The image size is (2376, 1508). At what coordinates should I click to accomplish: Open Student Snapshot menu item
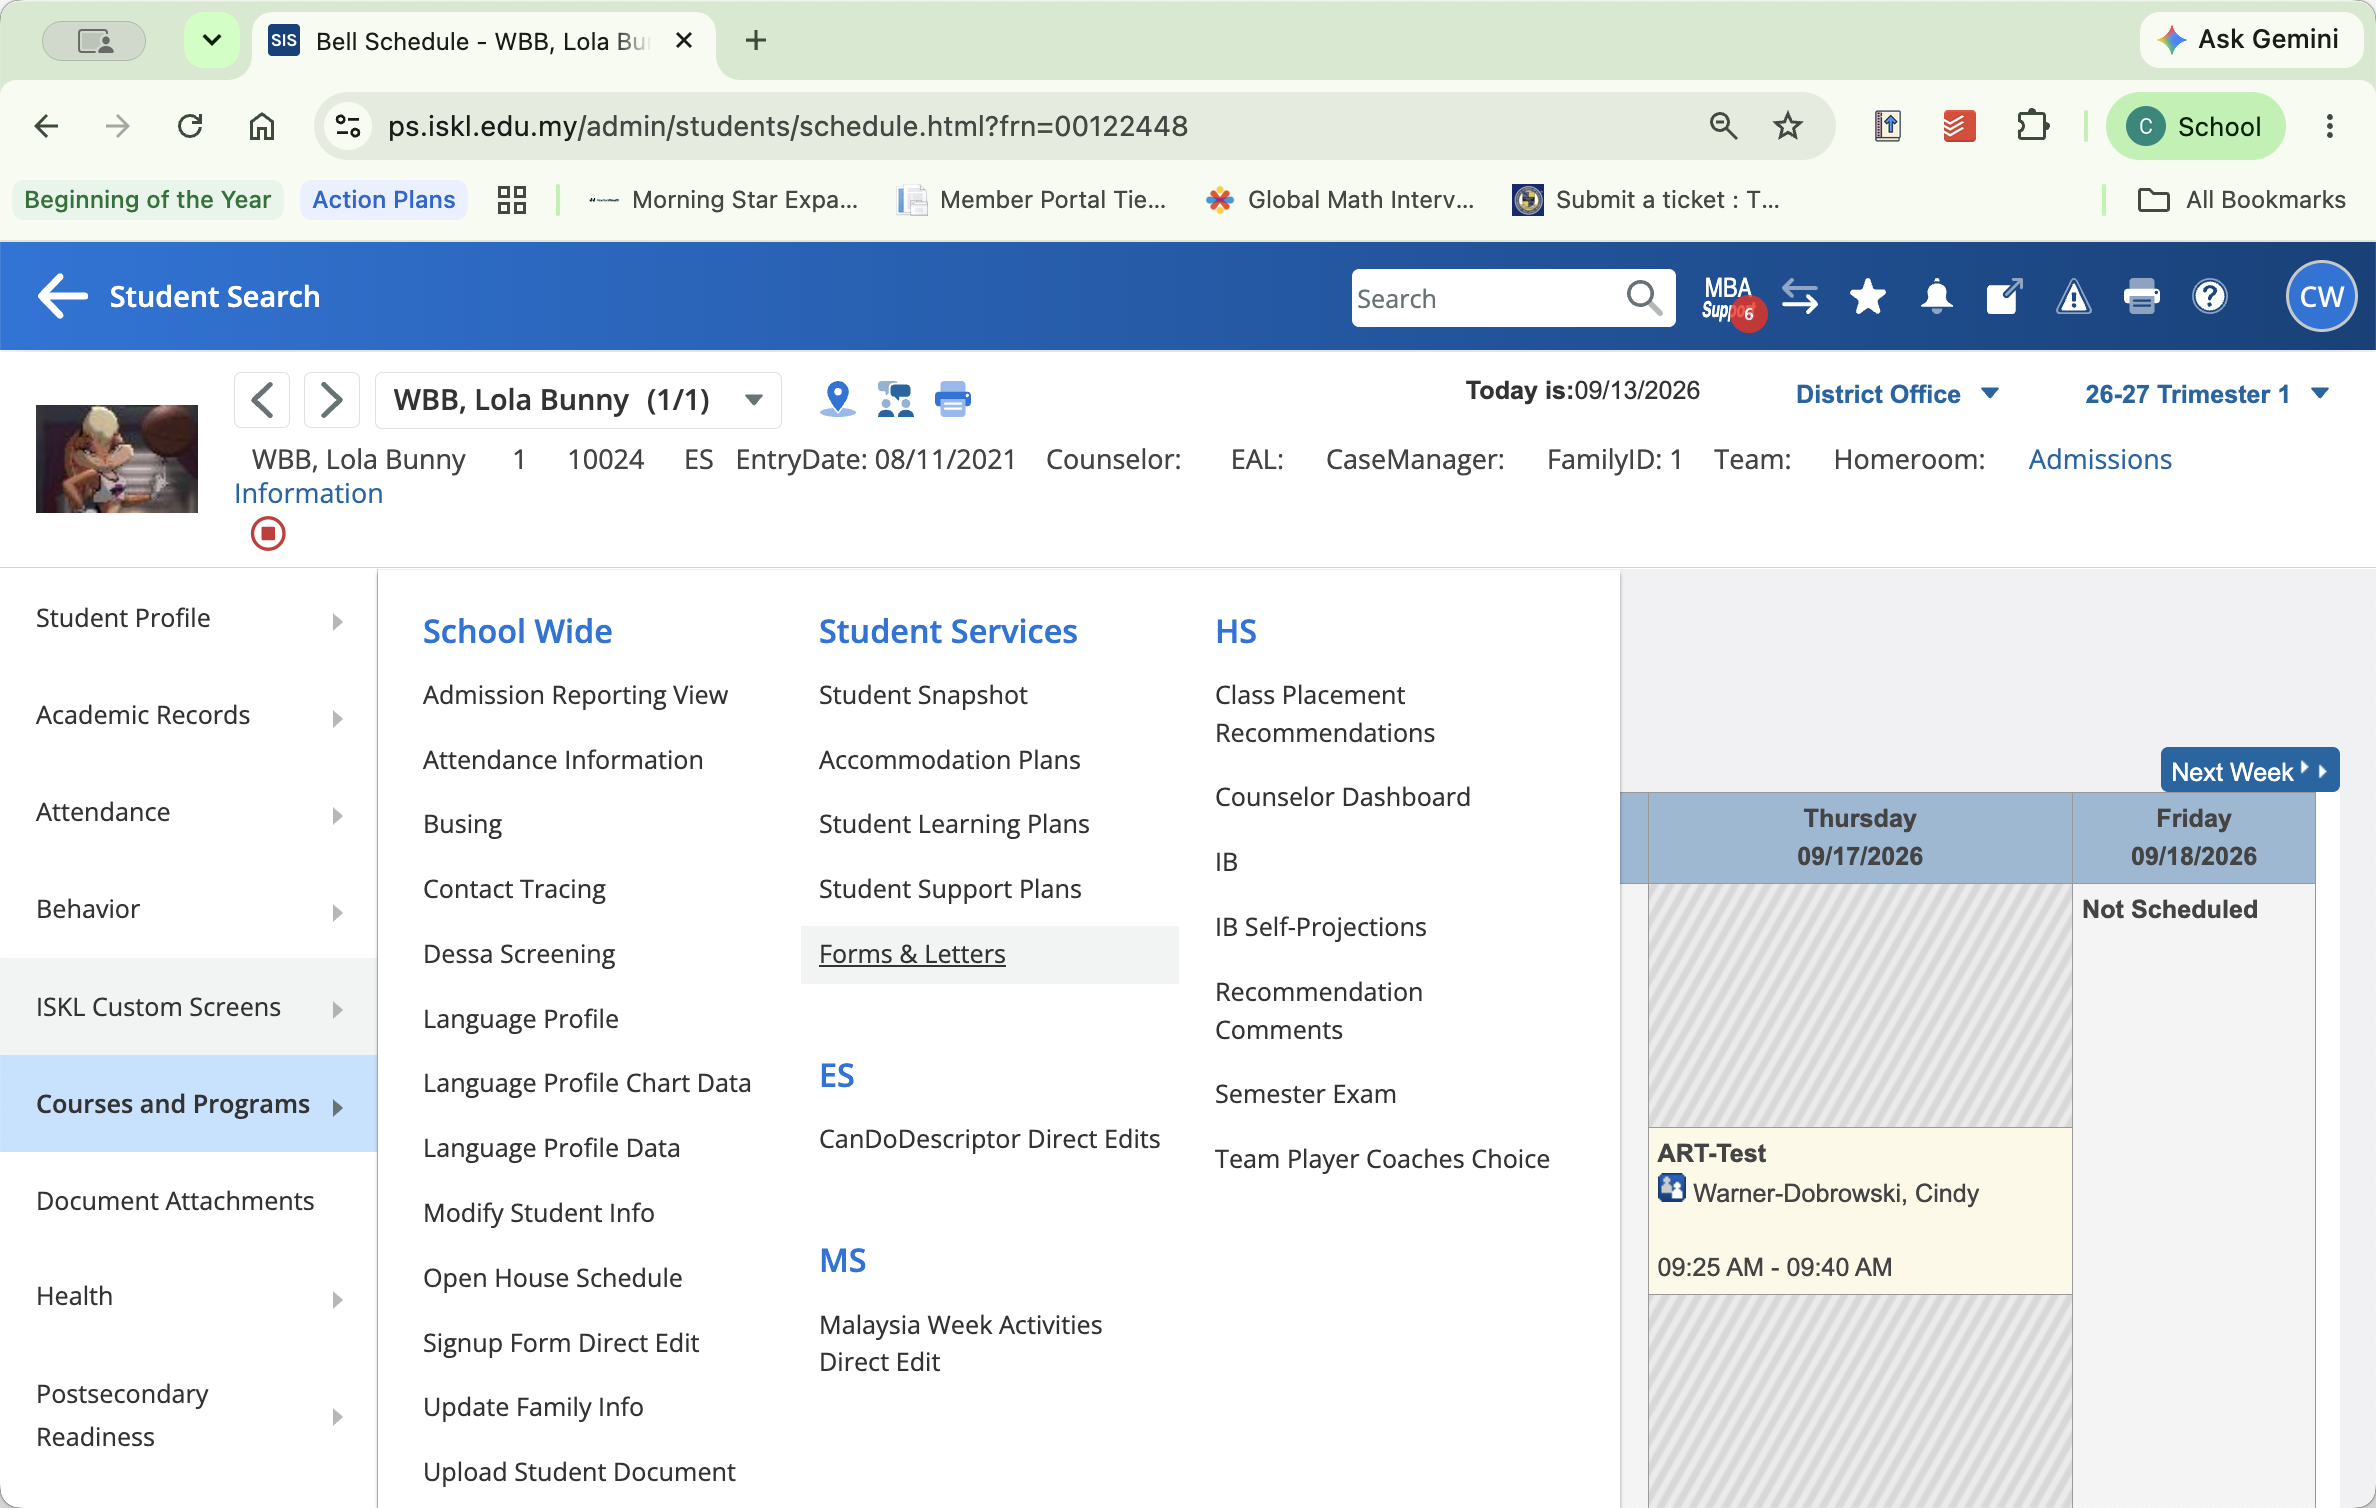[x=923, y=695]
